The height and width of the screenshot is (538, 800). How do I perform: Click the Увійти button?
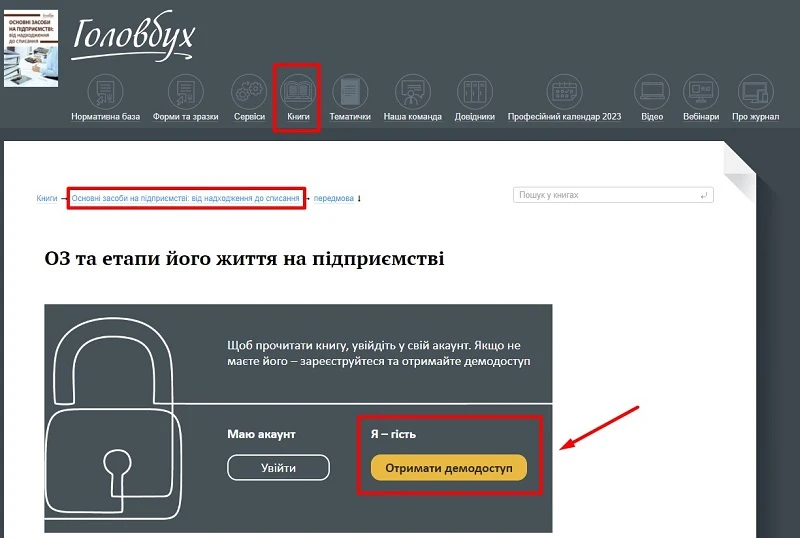pos(279,468)
